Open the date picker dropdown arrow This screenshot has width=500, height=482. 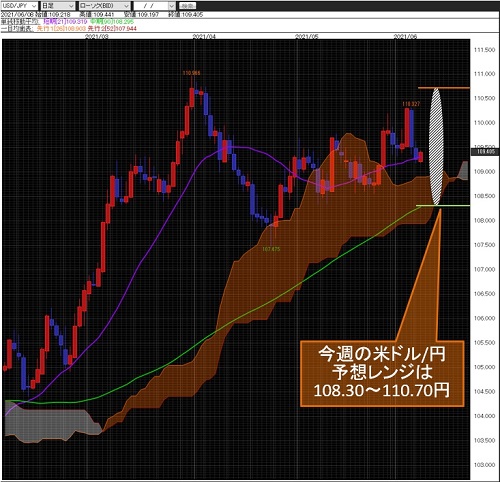point(171,6)
